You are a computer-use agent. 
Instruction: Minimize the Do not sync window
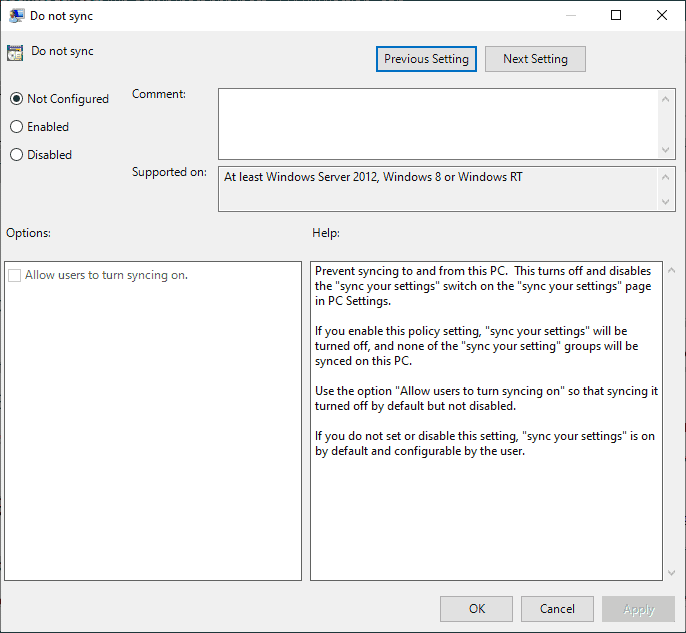click(x=570, y=15)
